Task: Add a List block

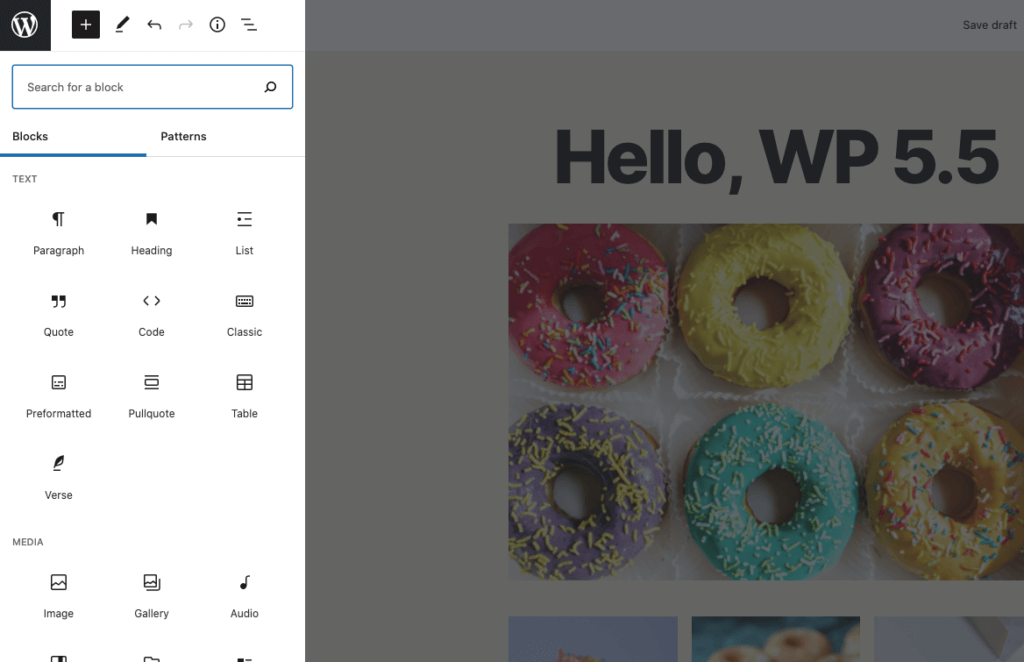Action: coord(244,233)
